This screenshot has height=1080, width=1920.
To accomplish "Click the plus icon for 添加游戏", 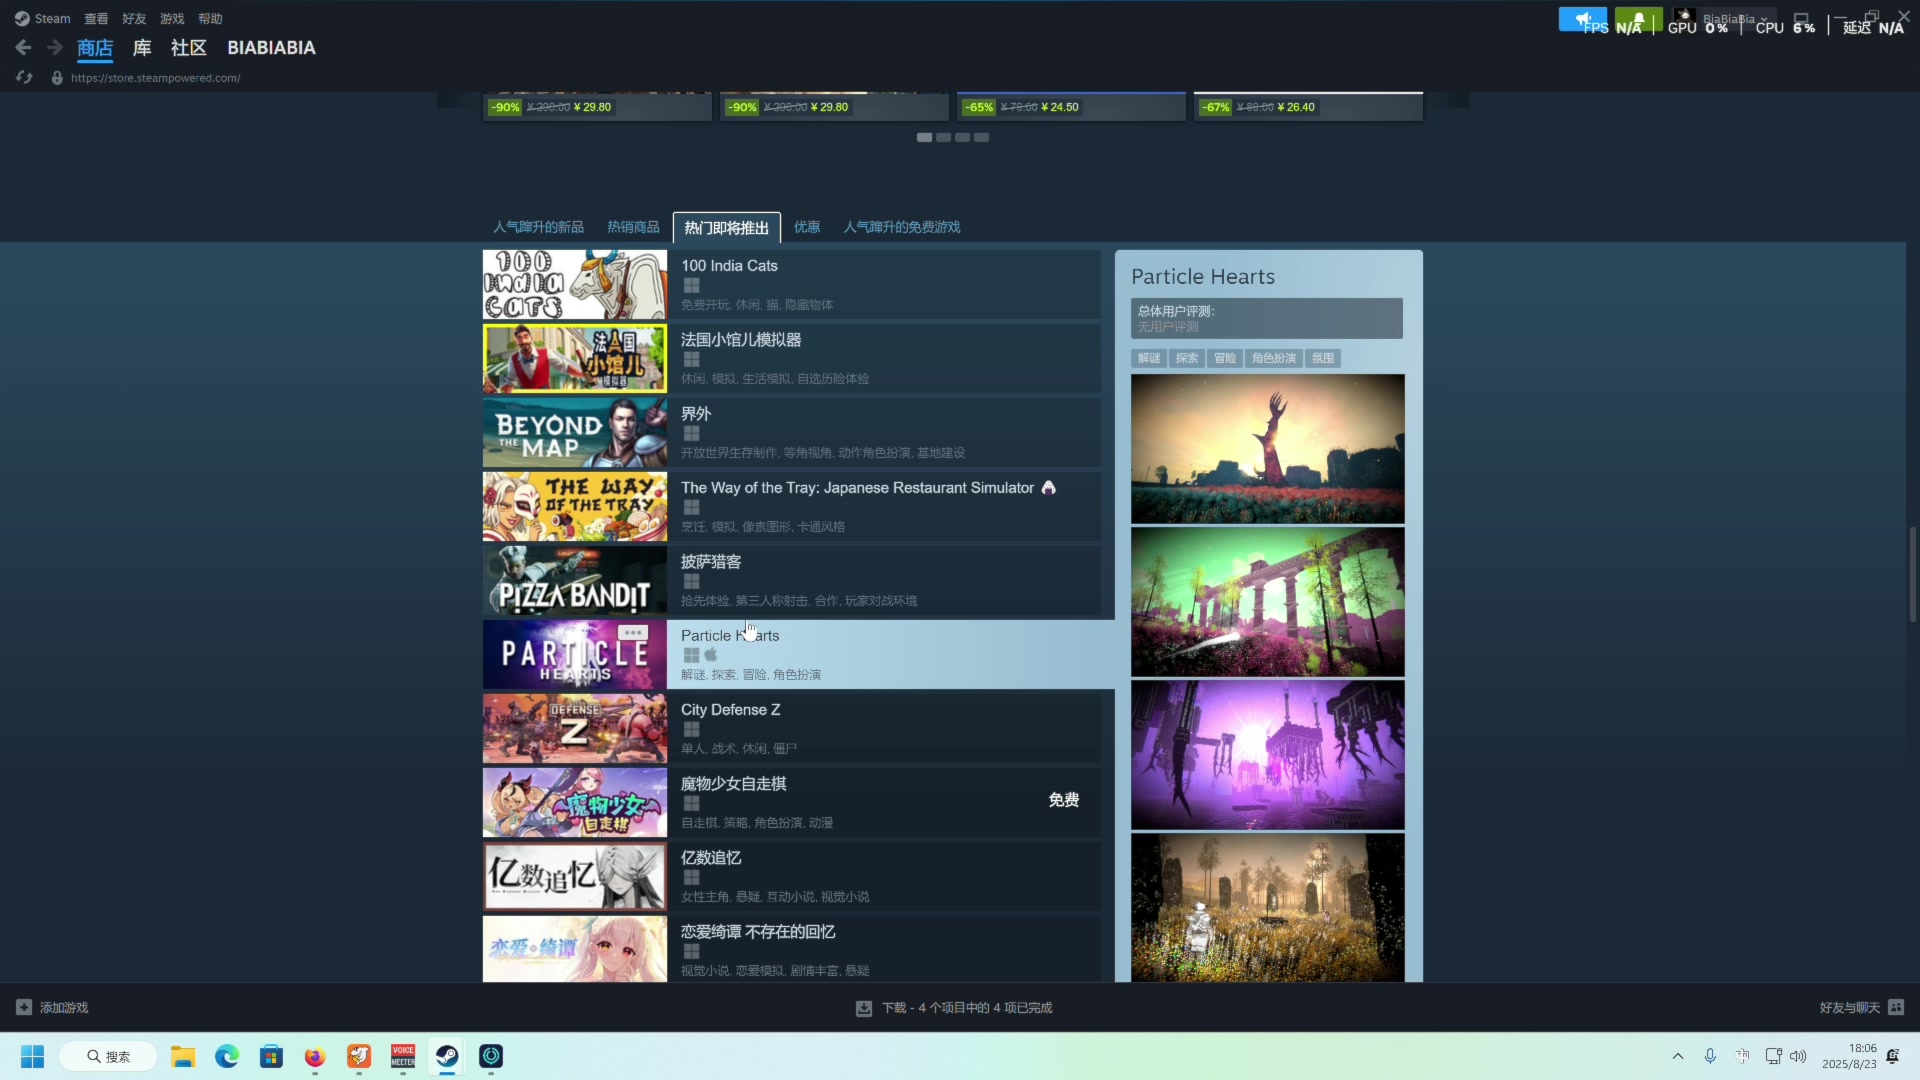I will point(24,1007).
